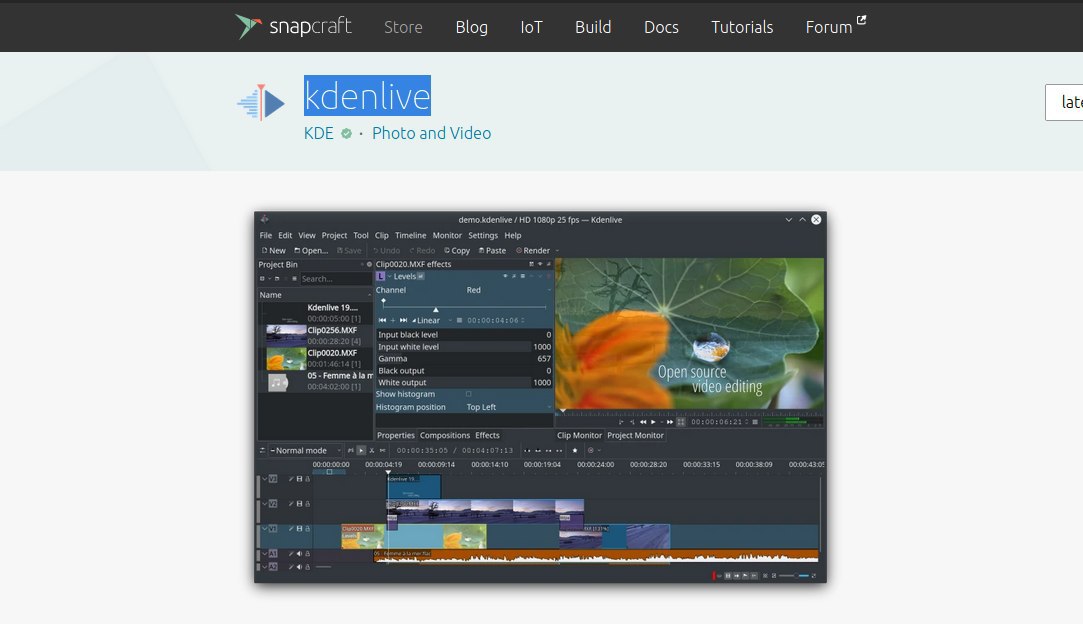Click the add keyframe plus icon

[392, 320]
